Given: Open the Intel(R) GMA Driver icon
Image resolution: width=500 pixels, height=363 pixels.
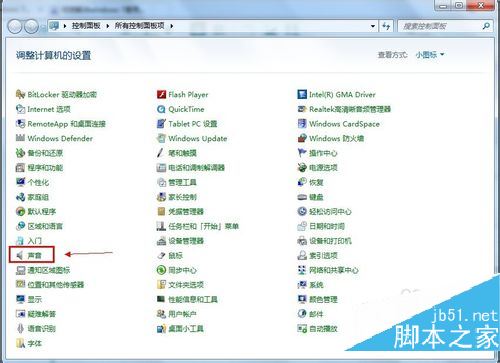Looking at the screenshot, I should [302, 94].
